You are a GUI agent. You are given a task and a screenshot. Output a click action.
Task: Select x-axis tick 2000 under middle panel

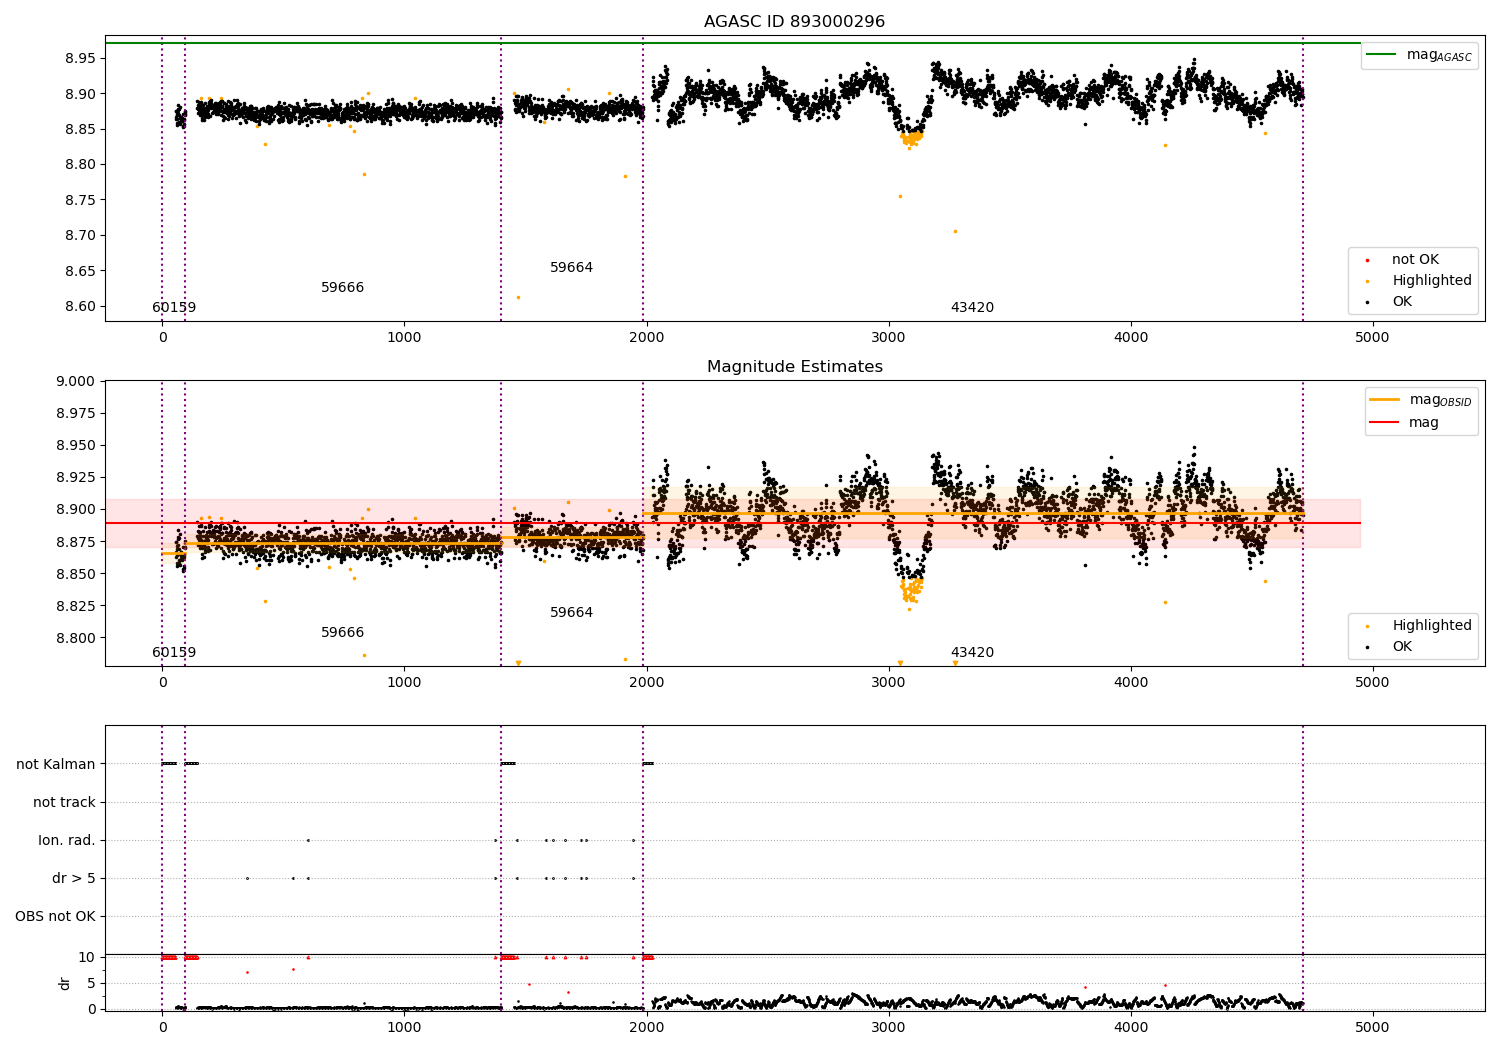(646, 683)
